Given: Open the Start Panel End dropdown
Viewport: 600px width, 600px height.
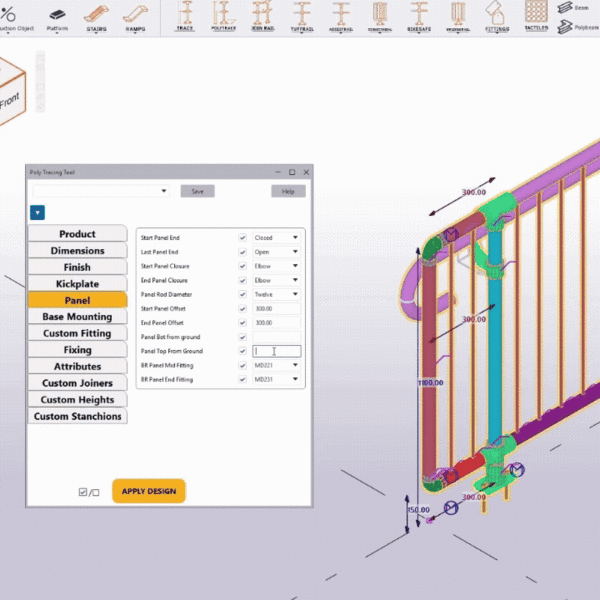Looking at the screenshot, I should point(277,238).
